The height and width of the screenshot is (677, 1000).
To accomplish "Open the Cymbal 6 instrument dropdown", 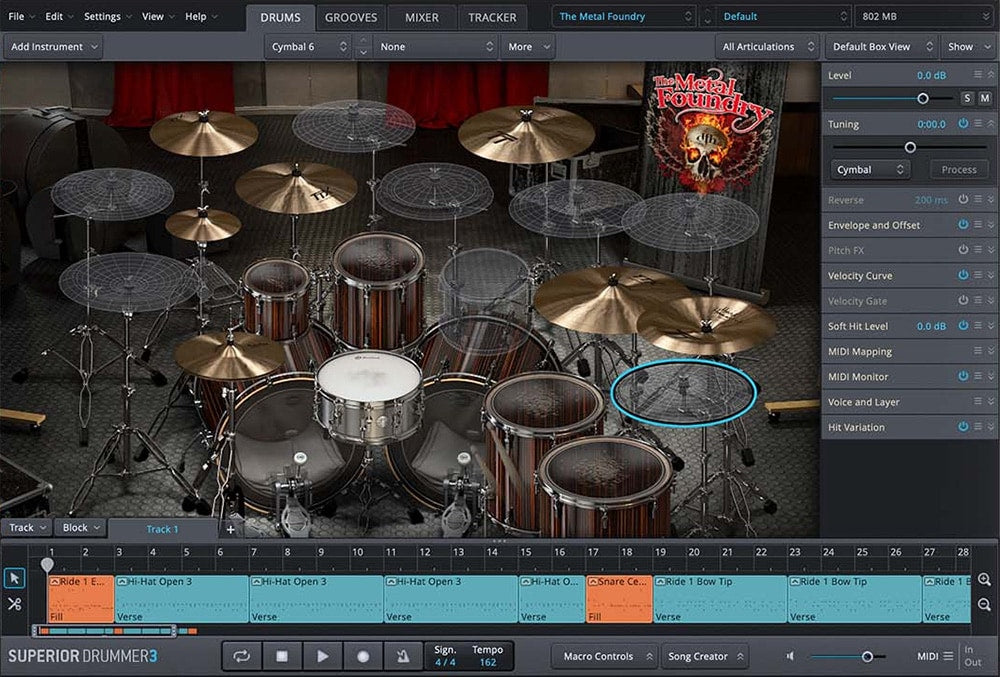I will point(309,47).
